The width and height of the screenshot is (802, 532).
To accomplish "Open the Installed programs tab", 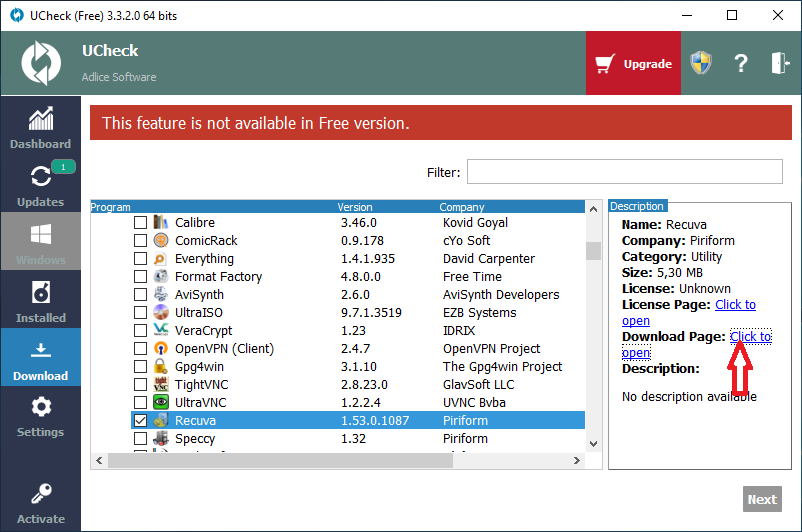I will (x=40, y=300).
